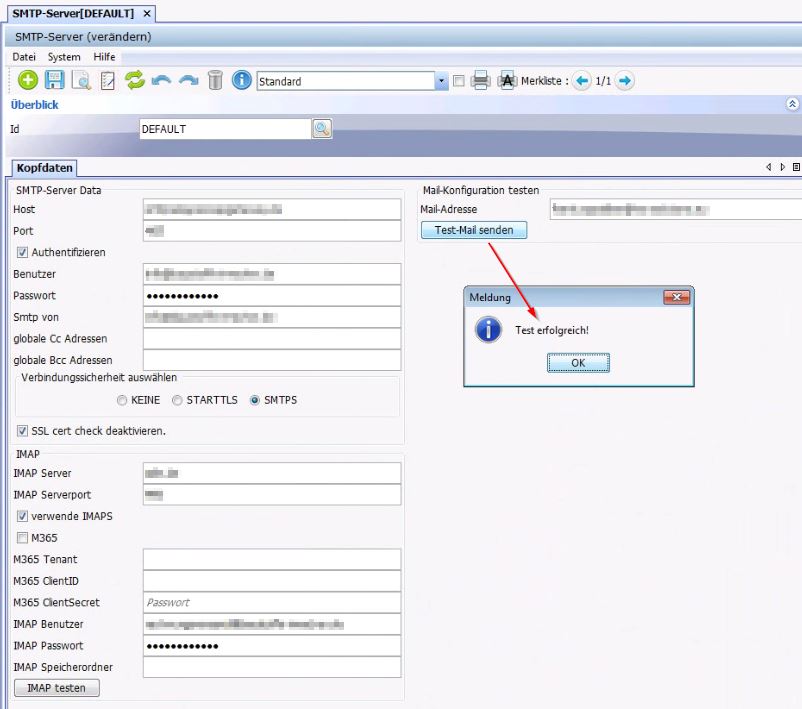Confirm the Meldung dialog with OK
The image size is (802, 709).
(x=578, y=363)
